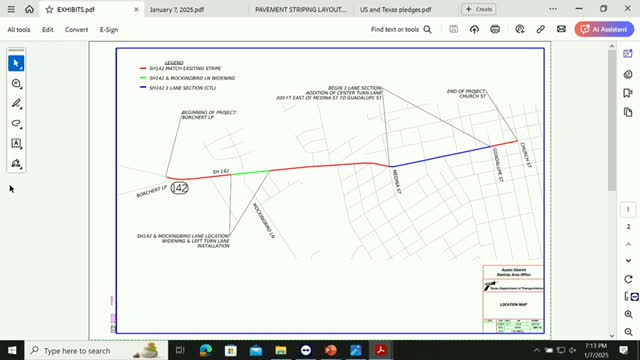Open the Edit menu

click(x=48, y=29)
